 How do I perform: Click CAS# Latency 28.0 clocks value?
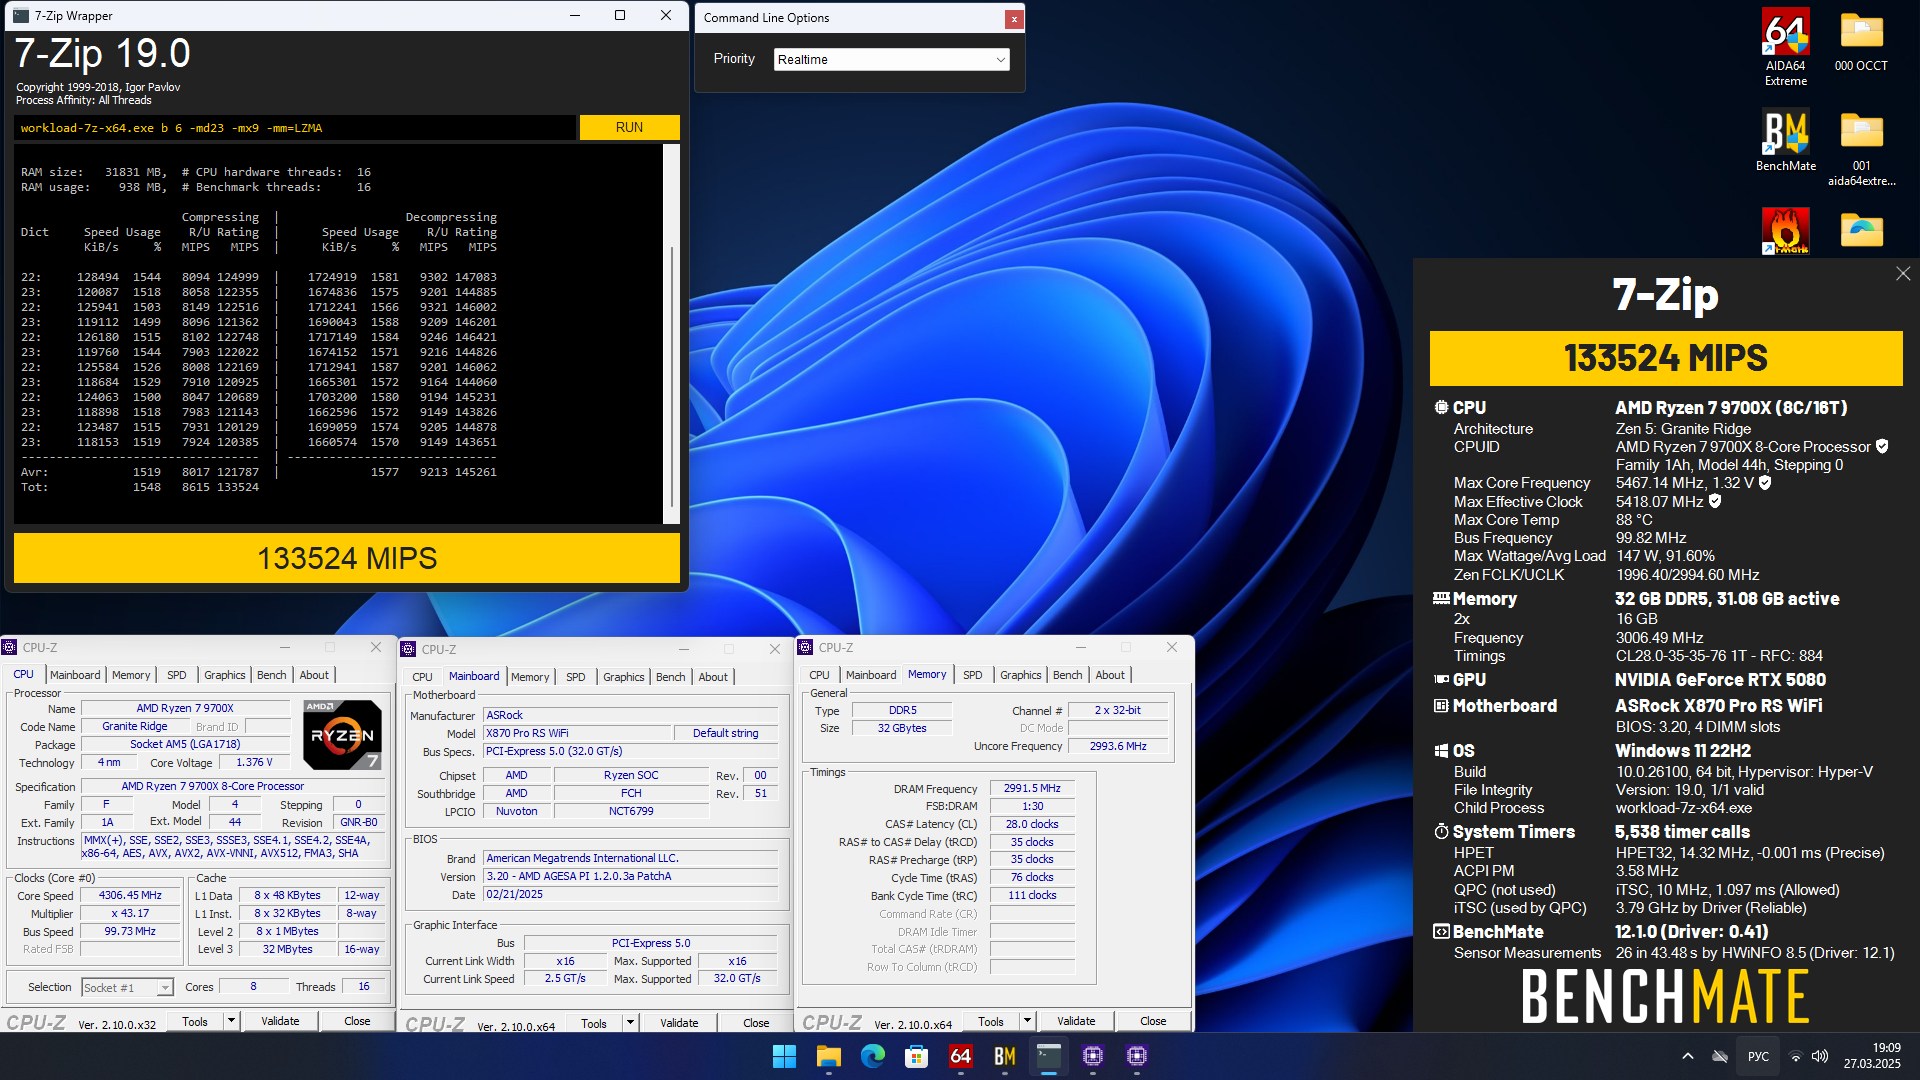point(1032,825)
